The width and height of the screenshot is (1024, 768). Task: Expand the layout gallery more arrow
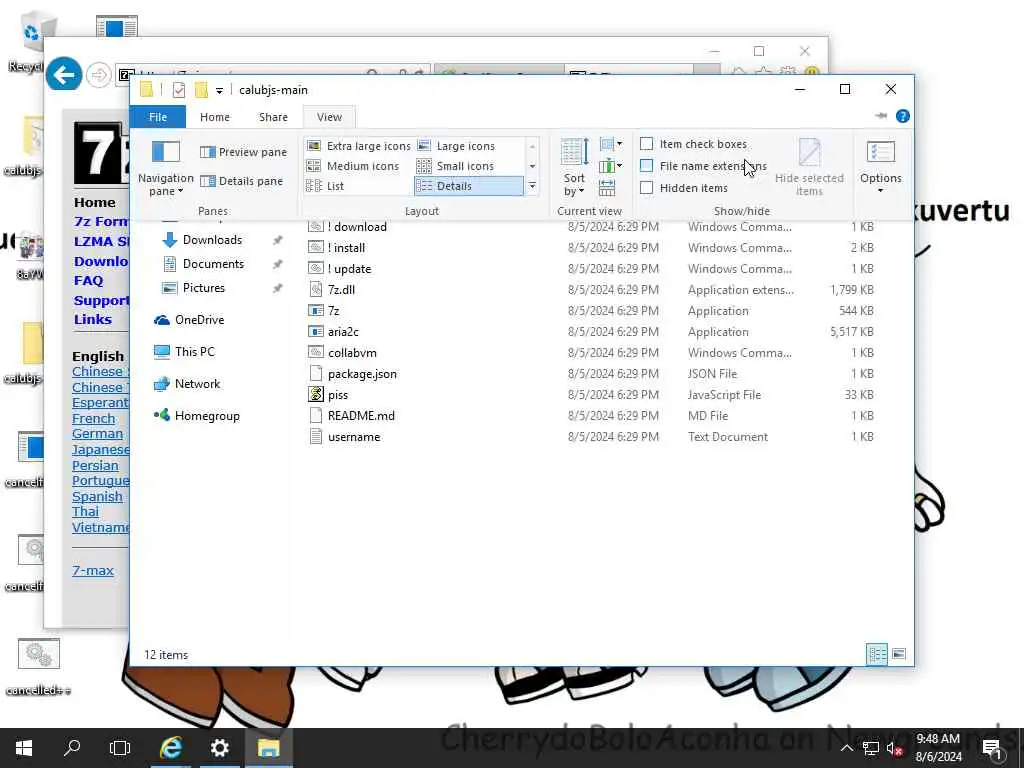[x=532, y=186]
